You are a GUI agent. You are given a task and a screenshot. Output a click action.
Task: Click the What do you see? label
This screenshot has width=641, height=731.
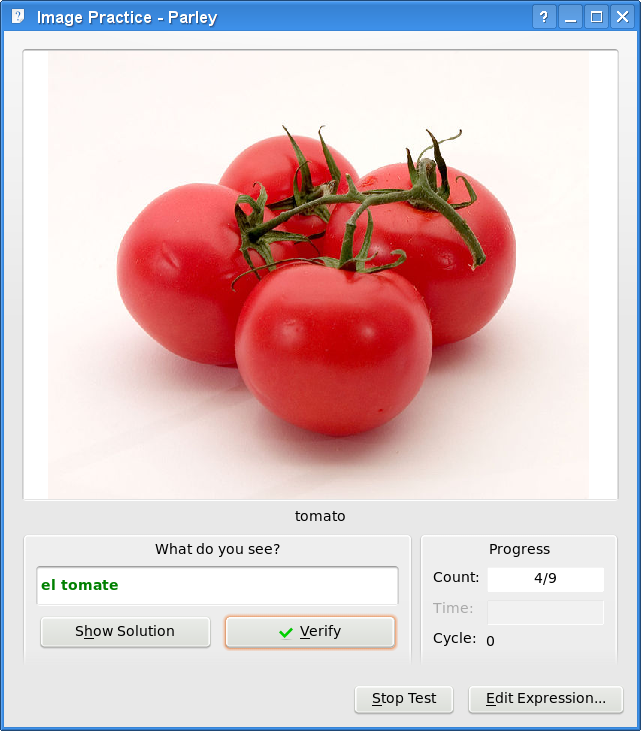[218, 549]
